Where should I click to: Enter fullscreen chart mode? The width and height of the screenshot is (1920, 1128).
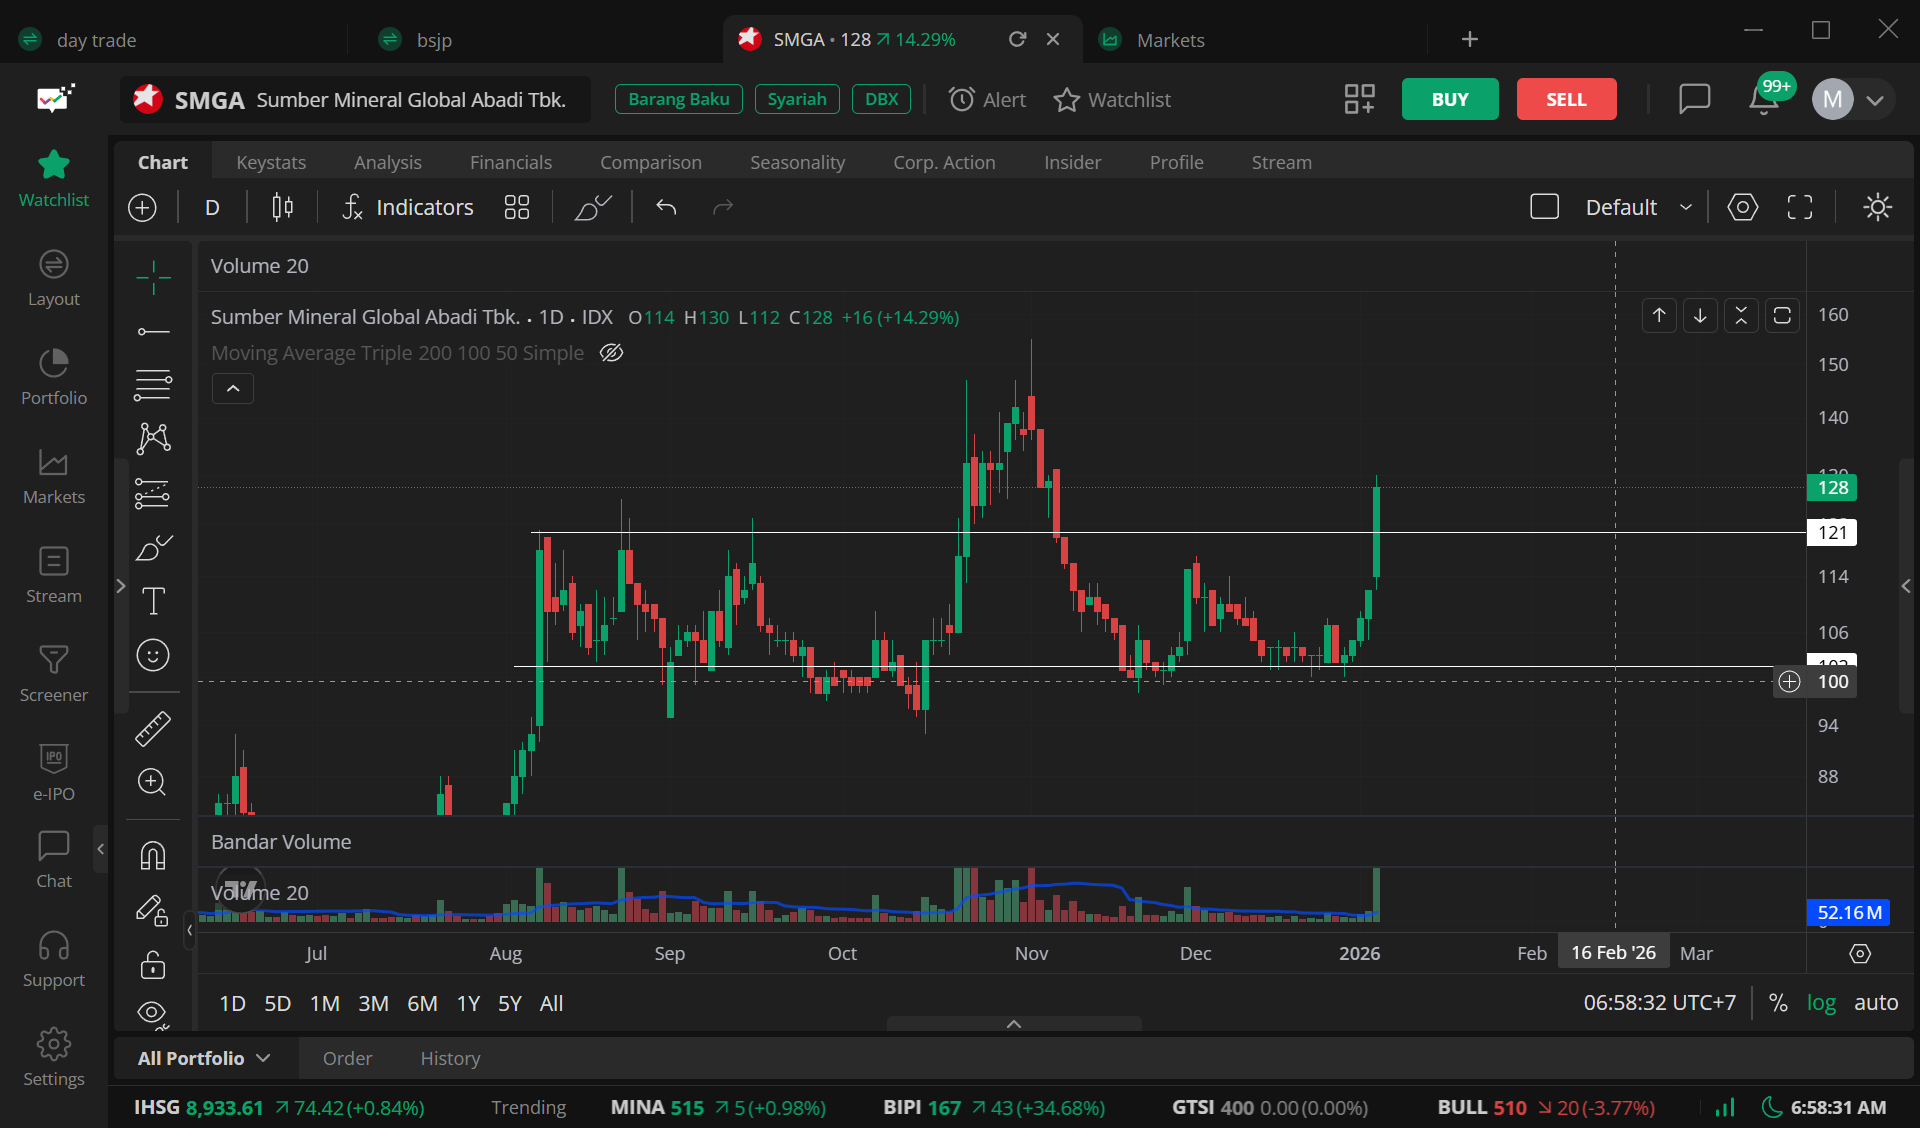1800,207
